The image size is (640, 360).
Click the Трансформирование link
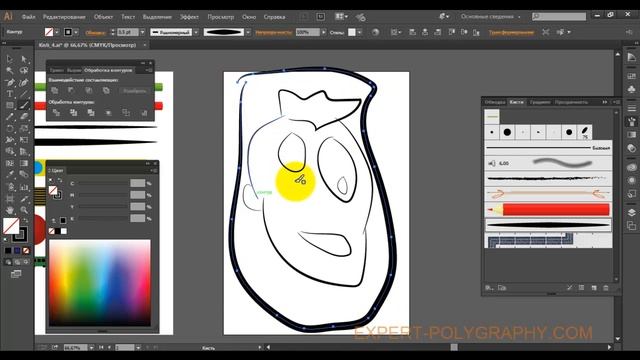511,33
